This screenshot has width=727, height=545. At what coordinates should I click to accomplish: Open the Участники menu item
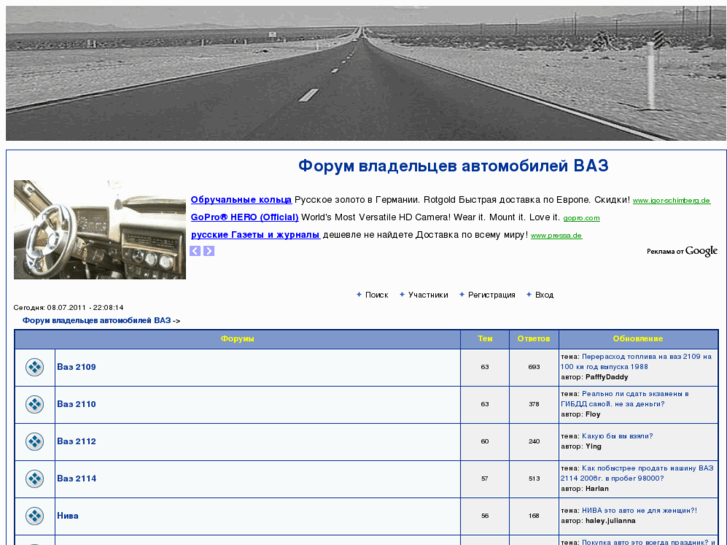(x=428, y=295)
